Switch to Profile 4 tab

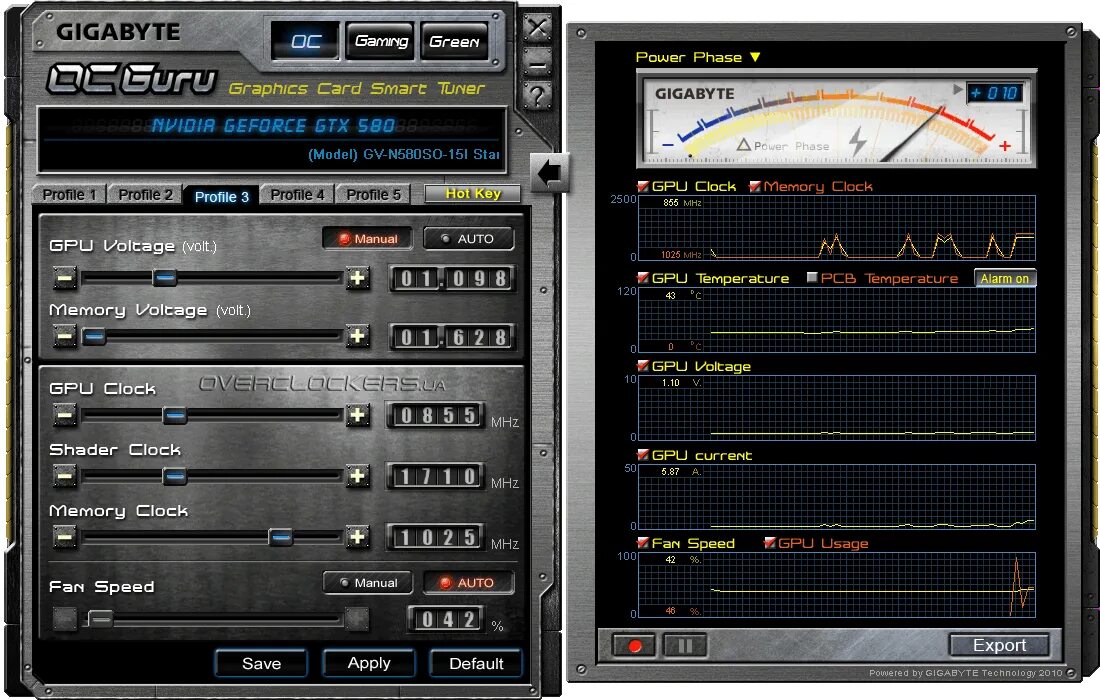(x=297, y=194)
